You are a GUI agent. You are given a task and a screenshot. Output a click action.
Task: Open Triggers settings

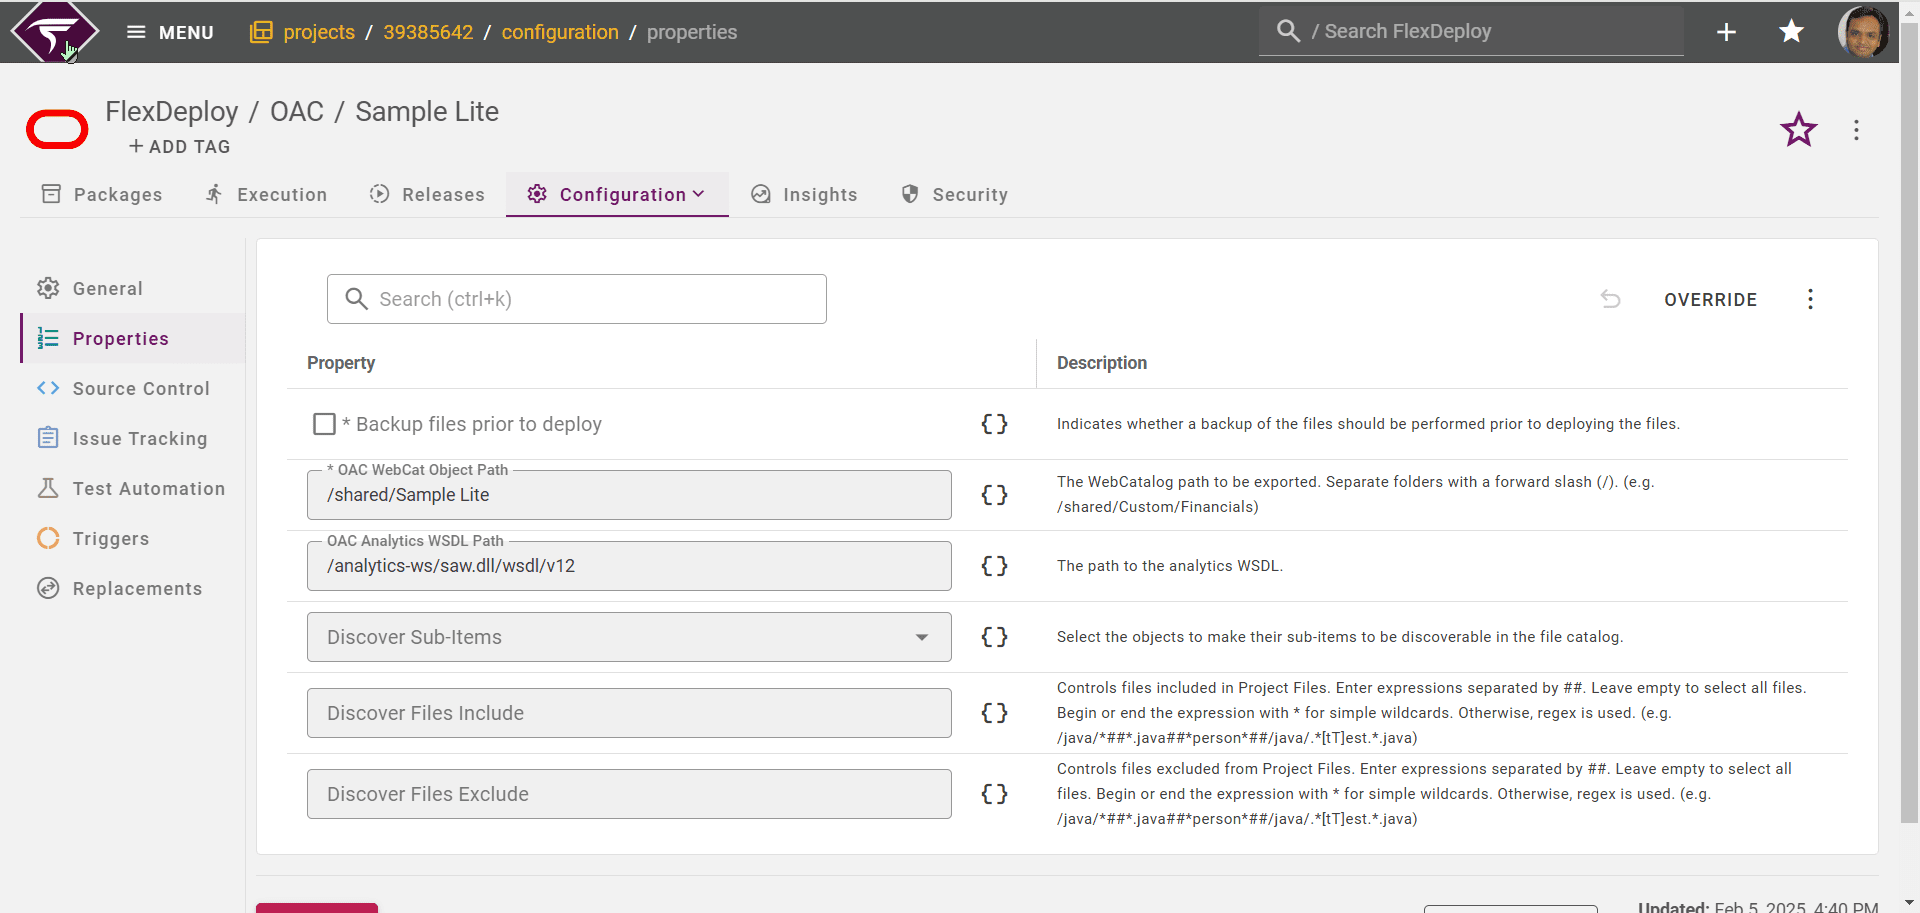(x=132, y=539)
